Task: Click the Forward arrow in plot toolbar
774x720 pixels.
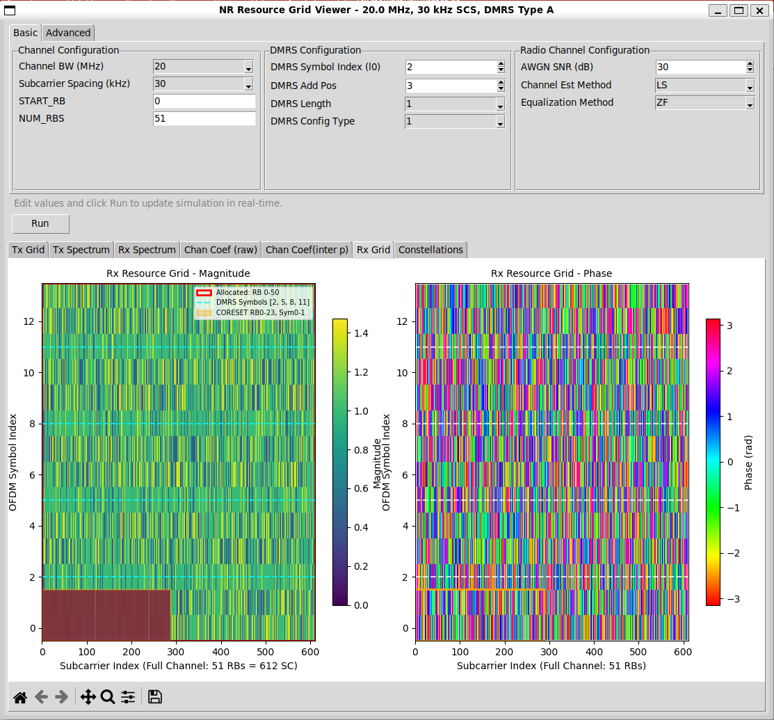Action: click(x=61, y=697)
